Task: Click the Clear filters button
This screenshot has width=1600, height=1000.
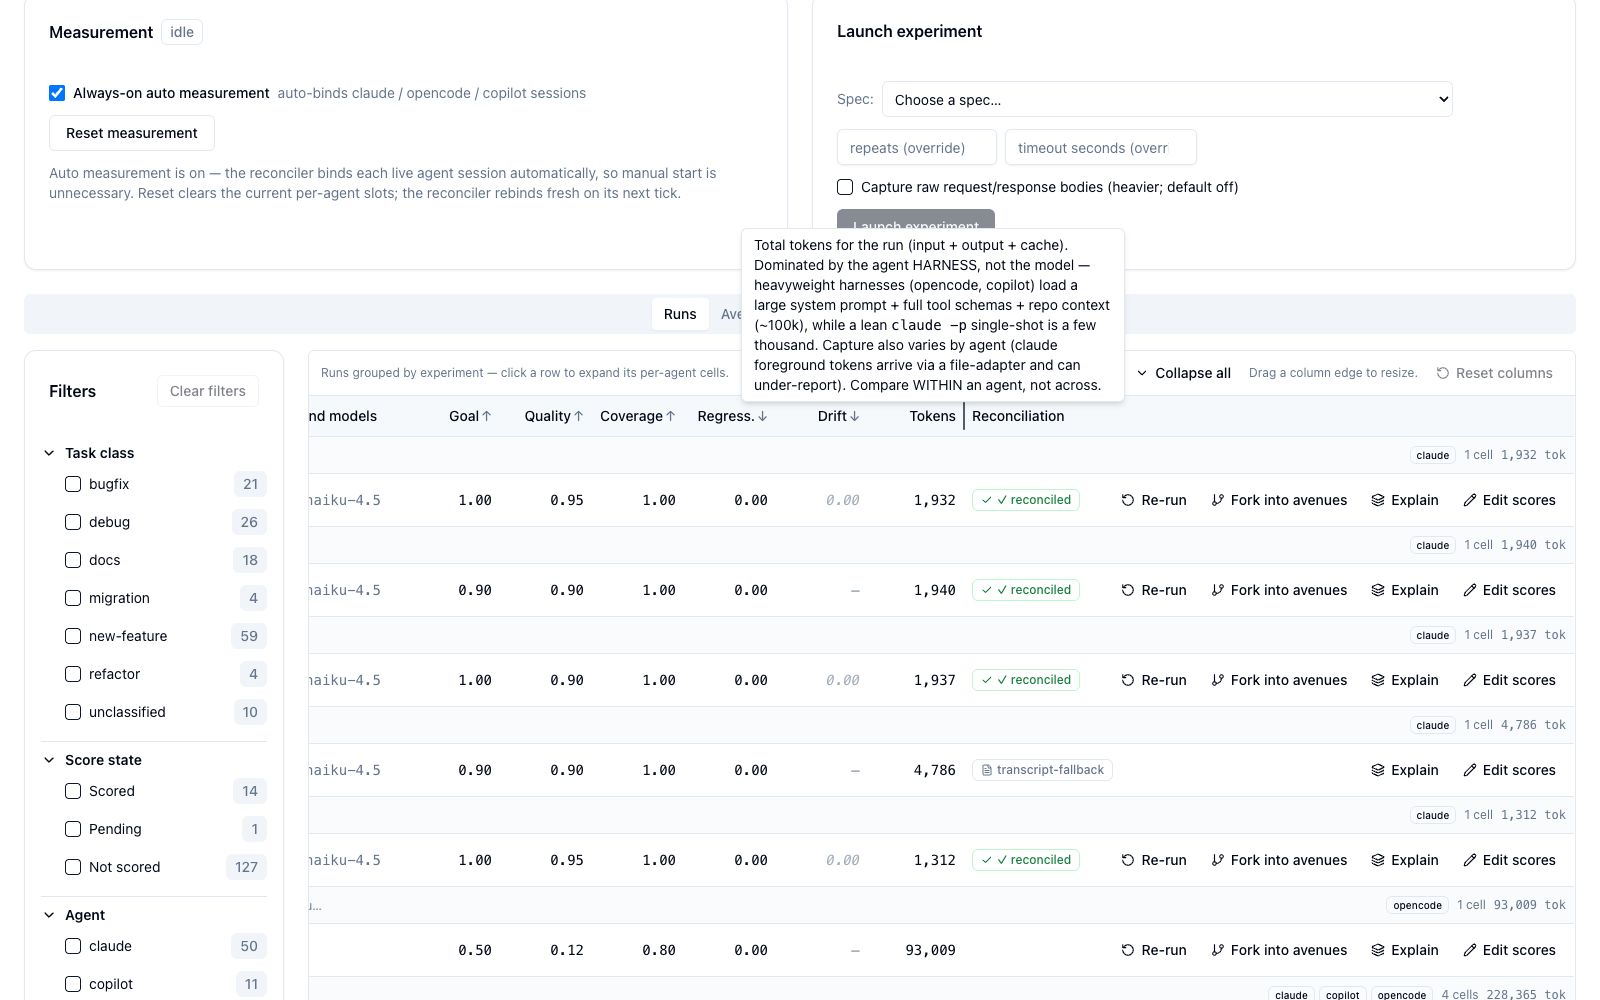Action: [208, 391]
